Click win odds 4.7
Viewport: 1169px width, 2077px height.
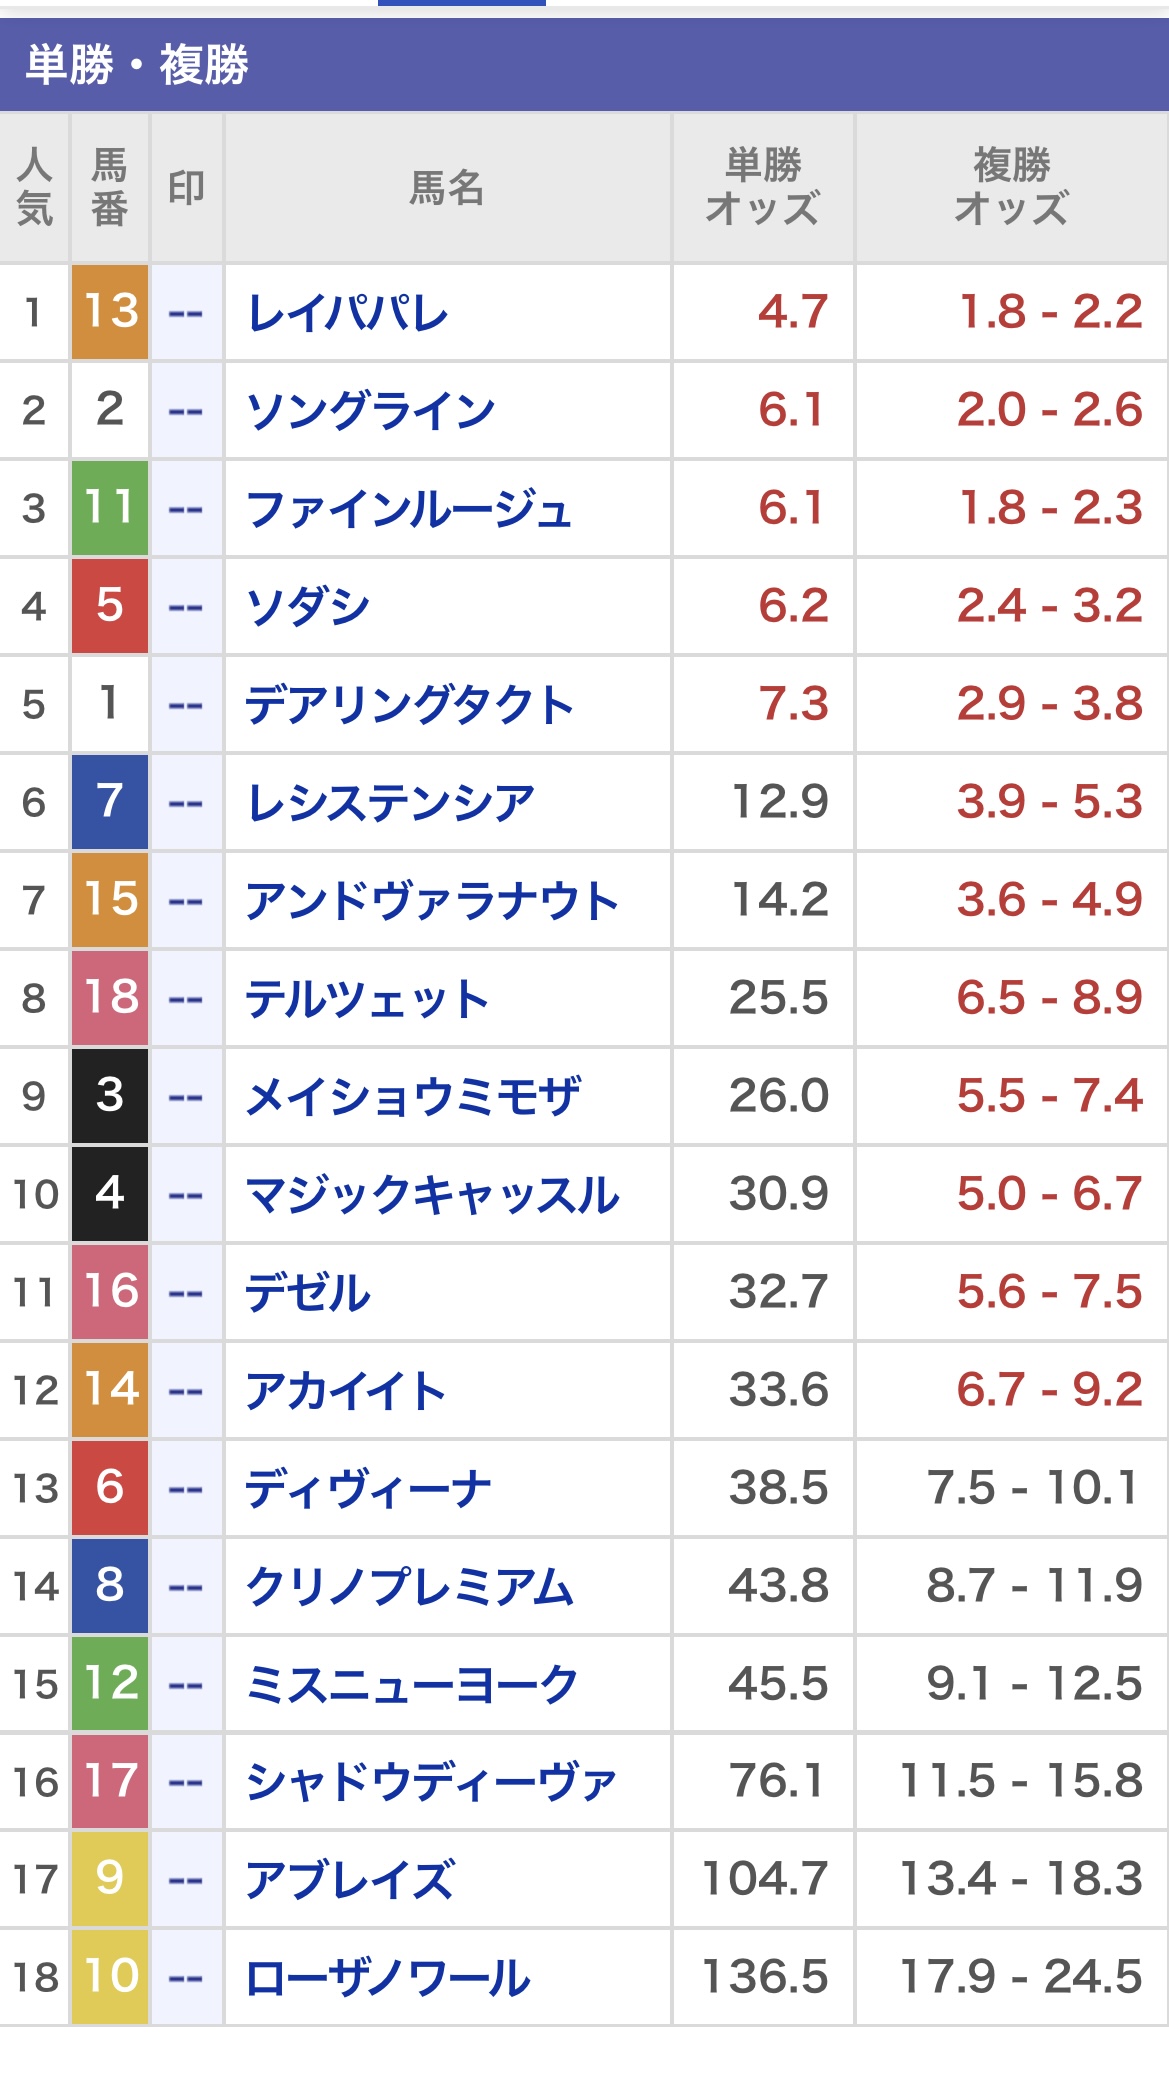click(x=792, y=312)
